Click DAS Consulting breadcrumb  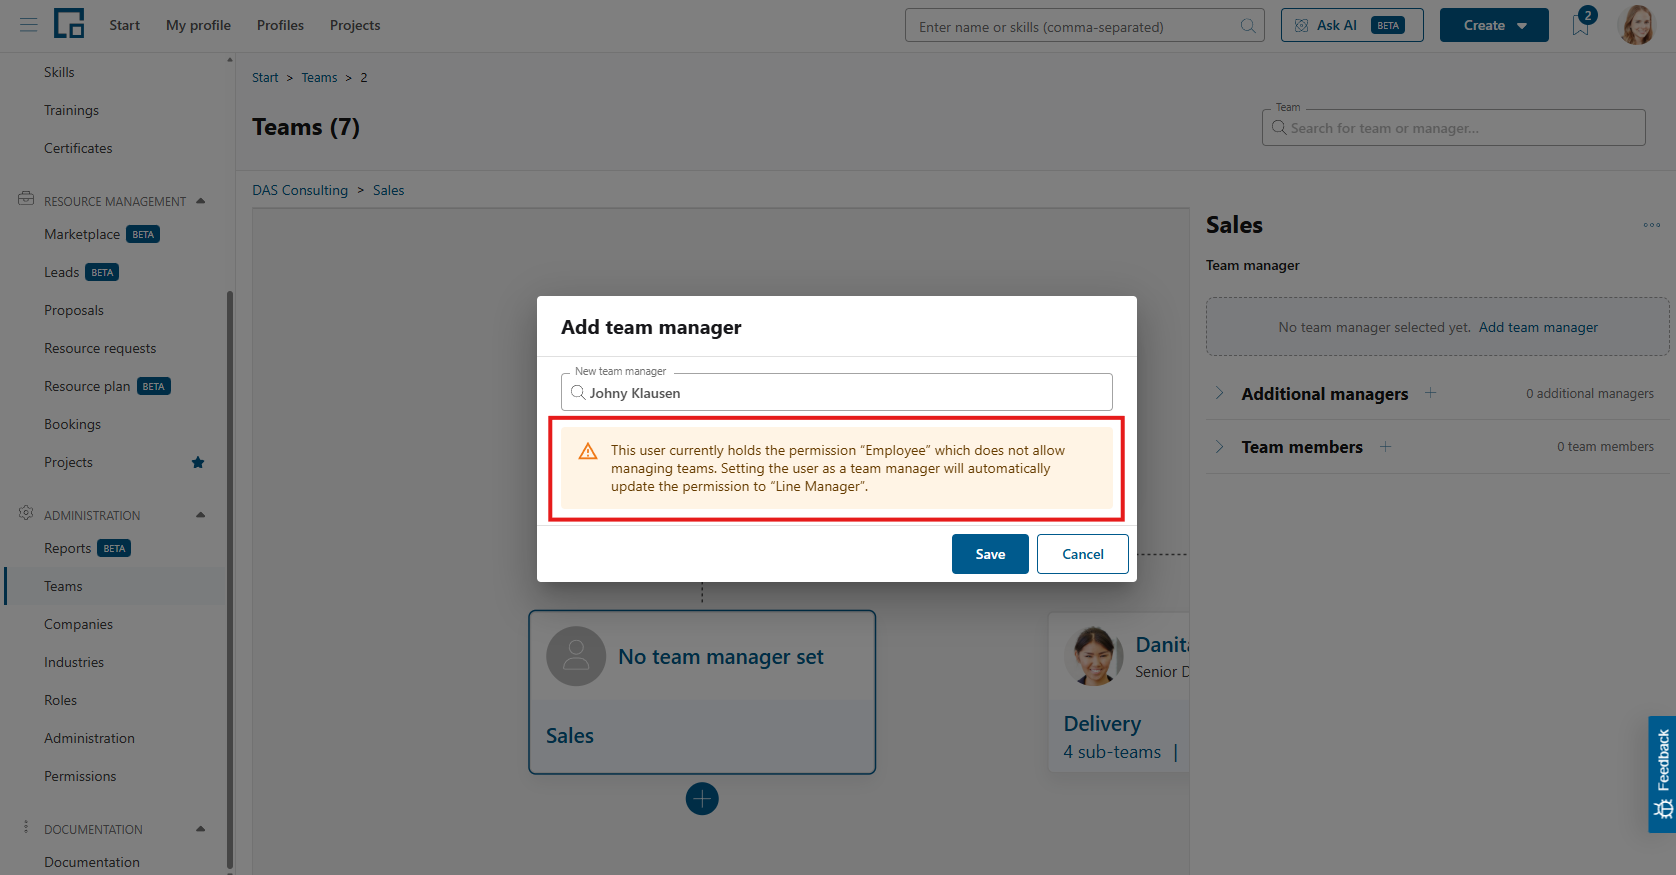click(x=300, y=190)
